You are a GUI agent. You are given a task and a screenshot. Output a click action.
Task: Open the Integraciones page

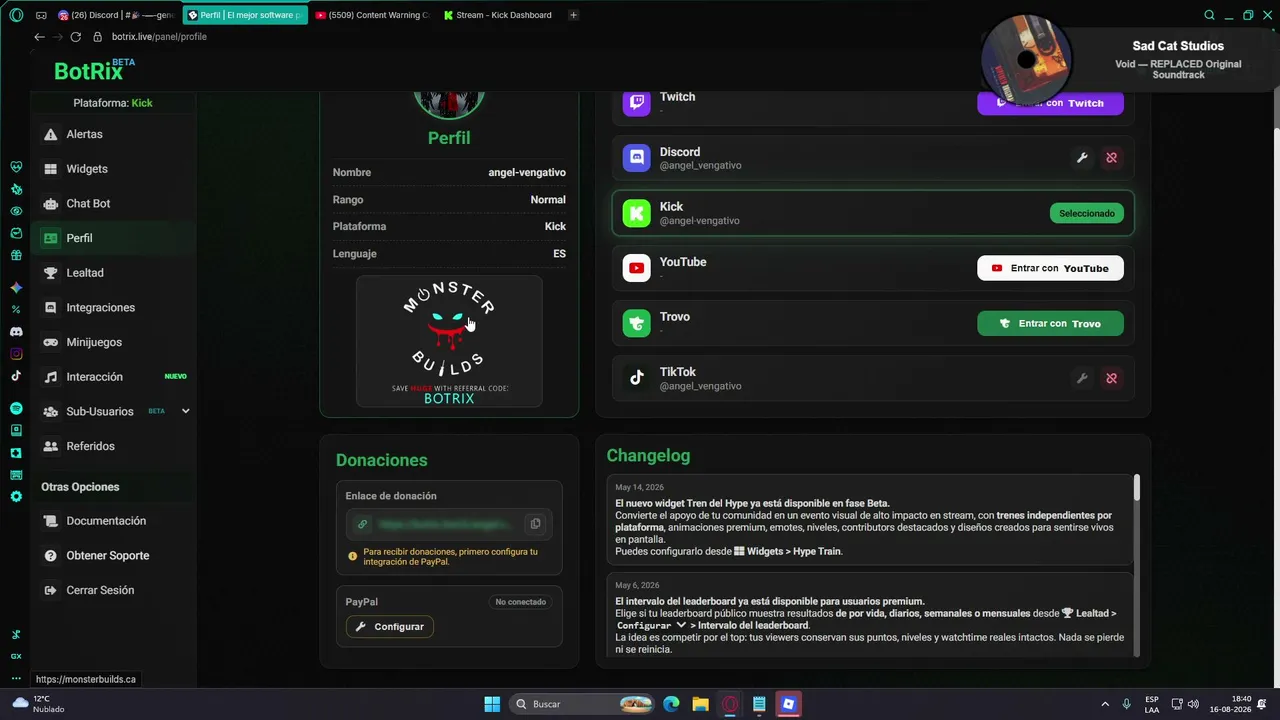100,307
